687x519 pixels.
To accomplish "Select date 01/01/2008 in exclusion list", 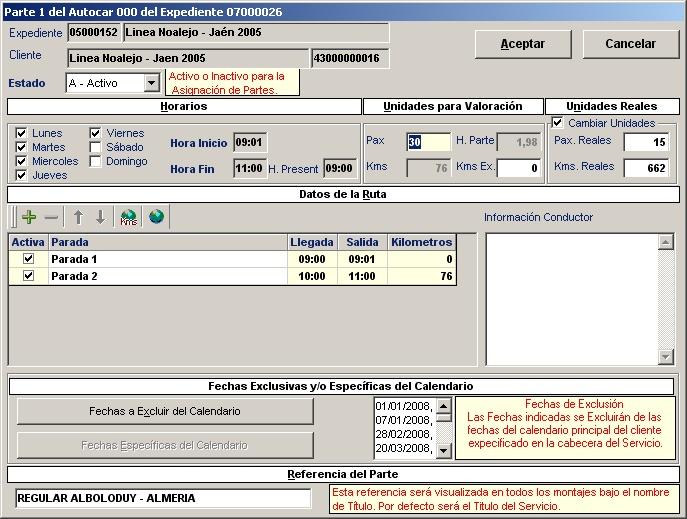I will (x=404, y=406).
